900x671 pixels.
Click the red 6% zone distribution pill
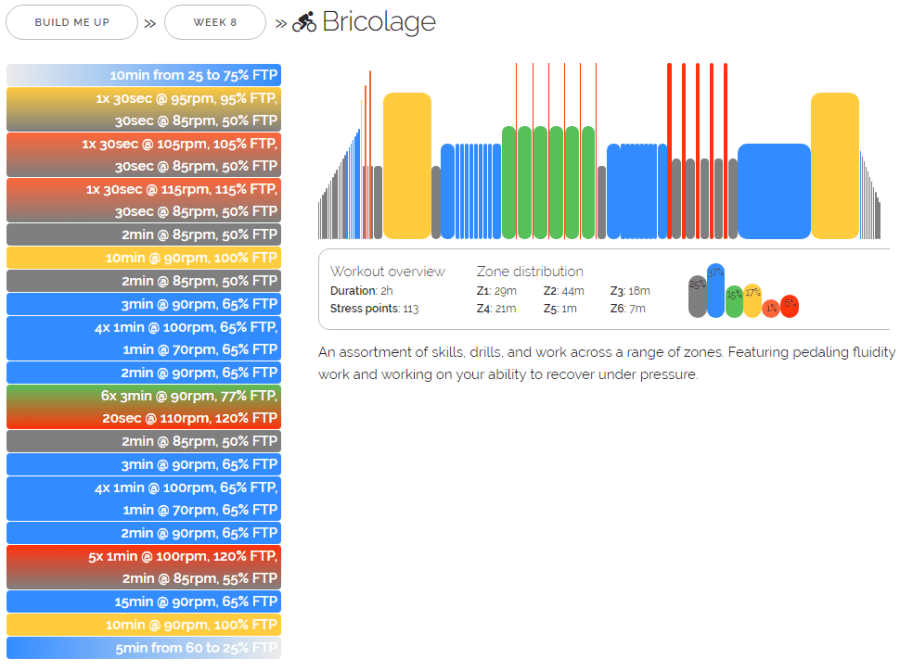tap(790, 306)
